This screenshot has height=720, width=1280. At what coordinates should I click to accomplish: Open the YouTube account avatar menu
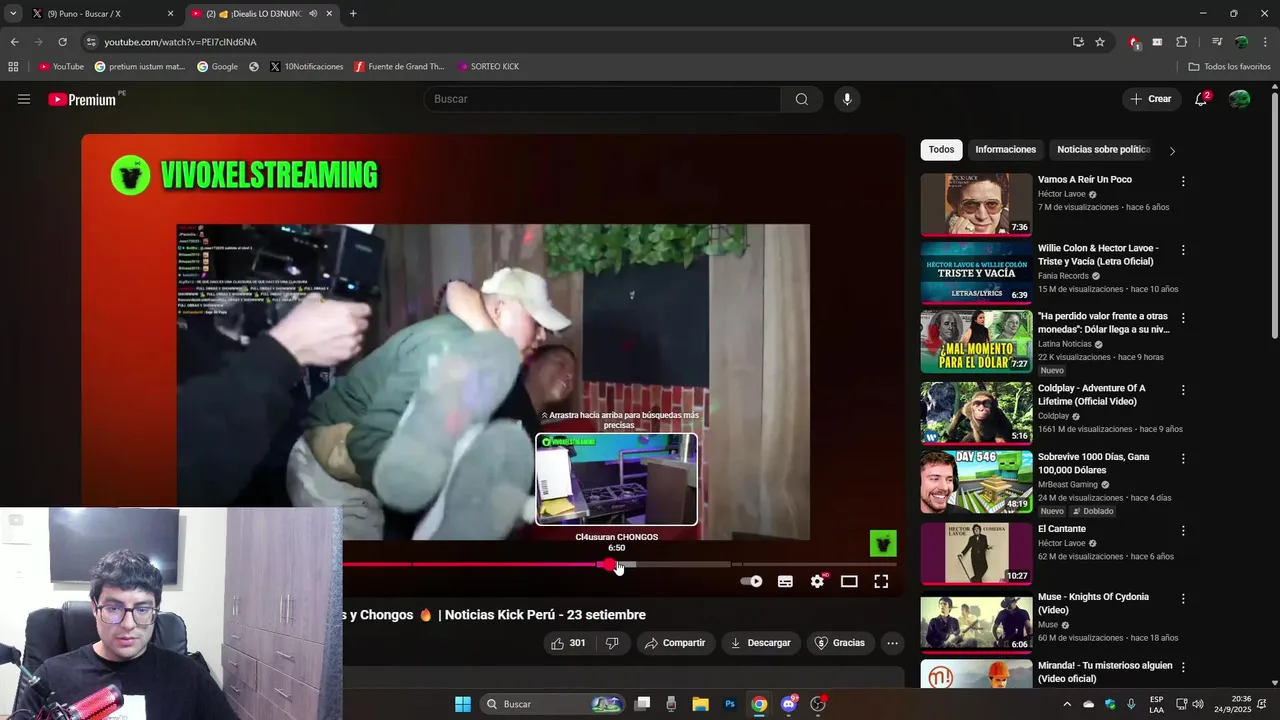coord(1239,99)
